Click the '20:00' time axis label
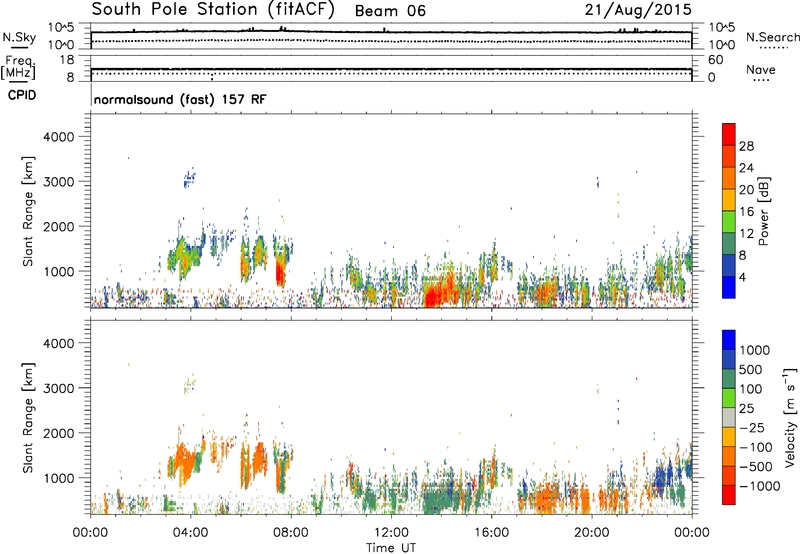Viewport: 800px width, 554px height. click(x=591, y=533)
